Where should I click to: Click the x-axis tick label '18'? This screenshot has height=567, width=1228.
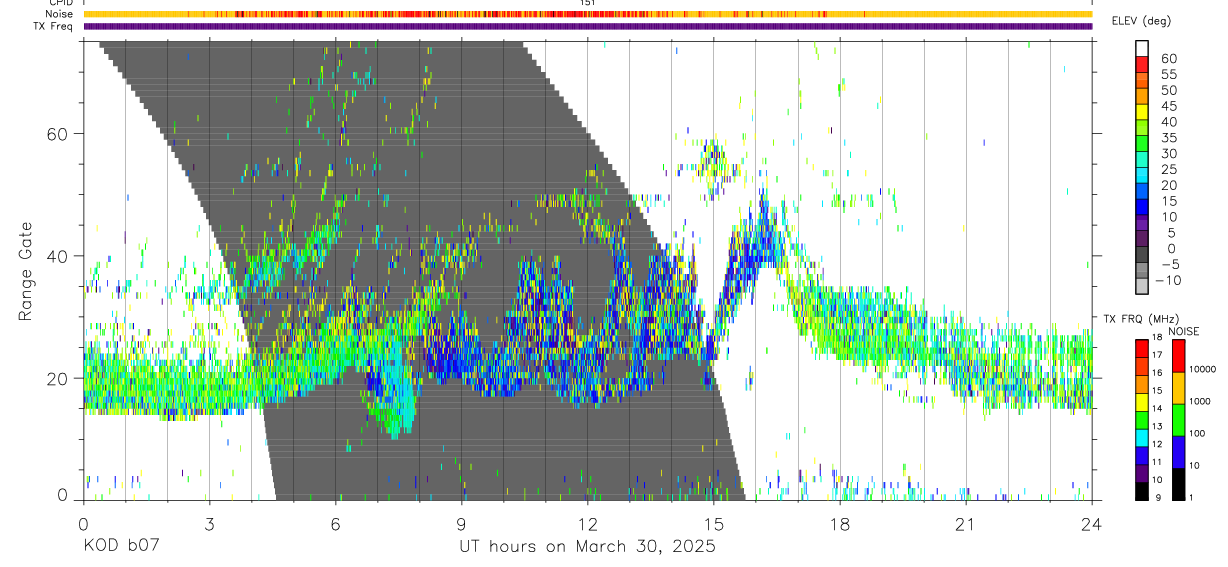[x=840, y=524]
